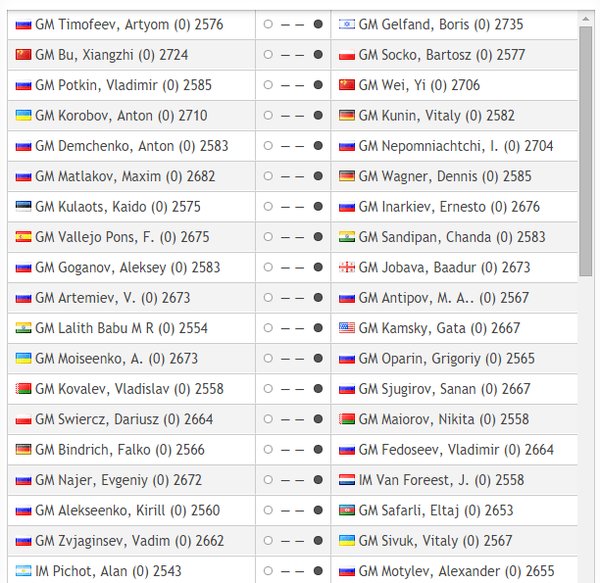Click the Azerbaijani flag beside Safarli, Eltaj
Screen dimensions: 600x583
(347, 510)
